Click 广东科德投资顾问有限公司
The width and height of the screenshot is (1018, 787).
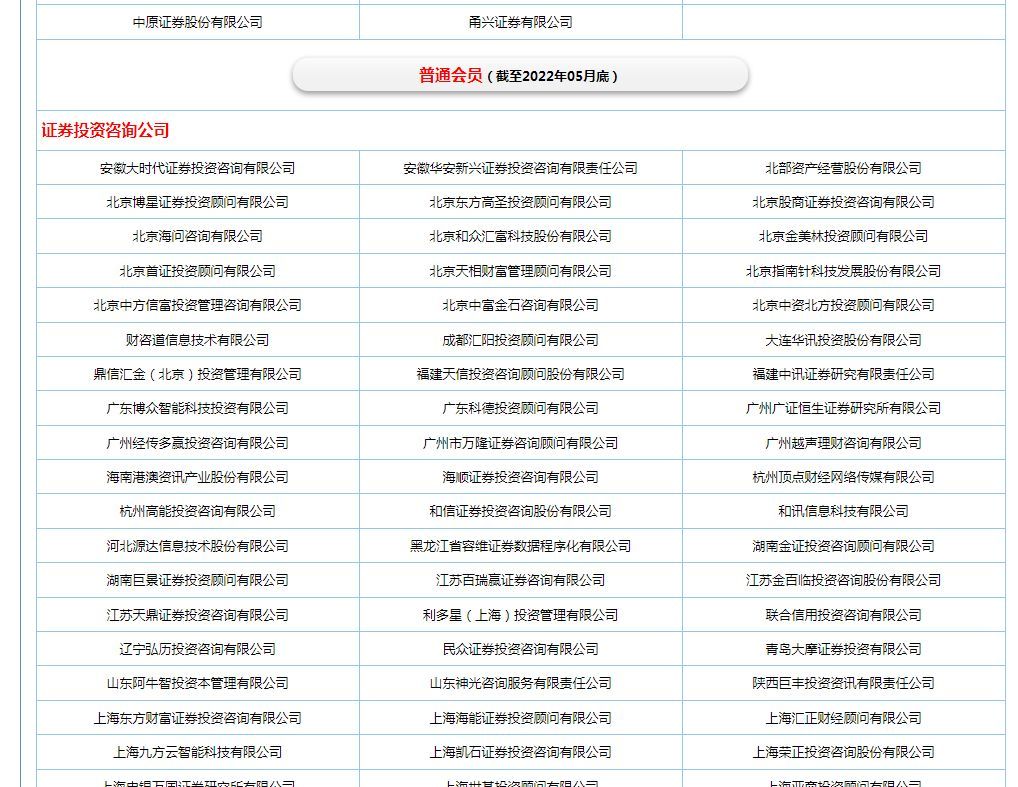coord(521,408)
